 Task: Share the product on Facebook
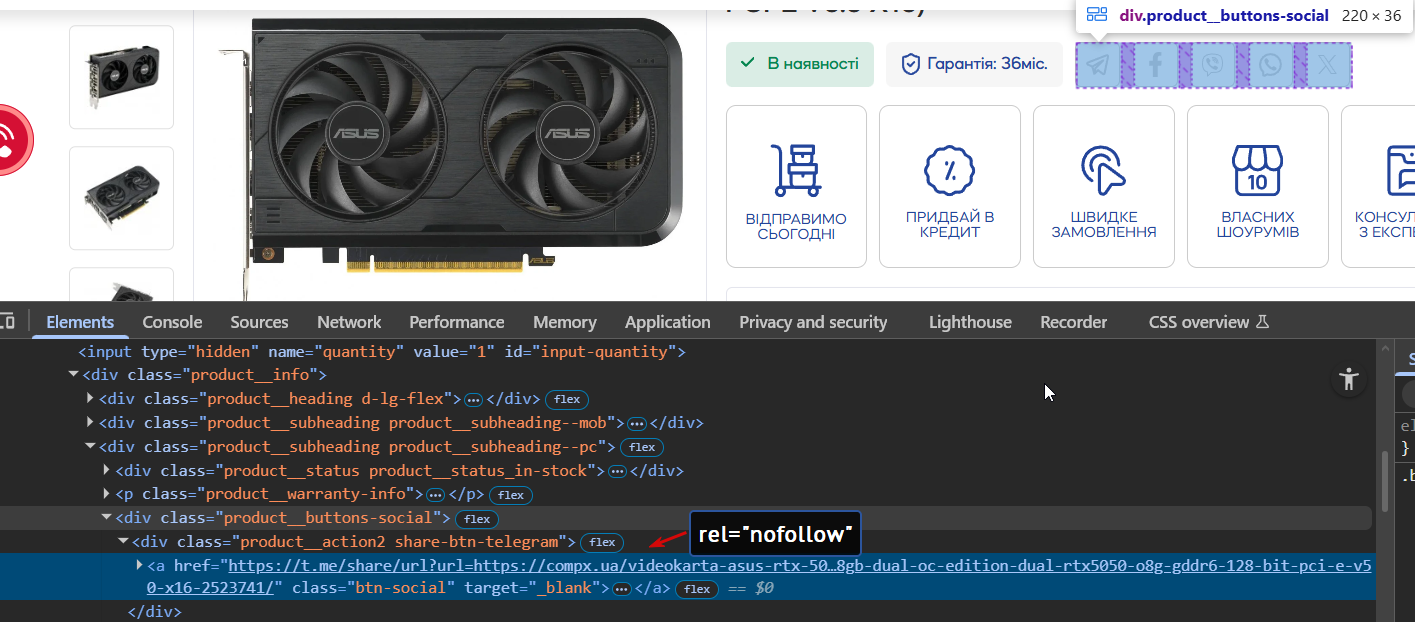1156,65
